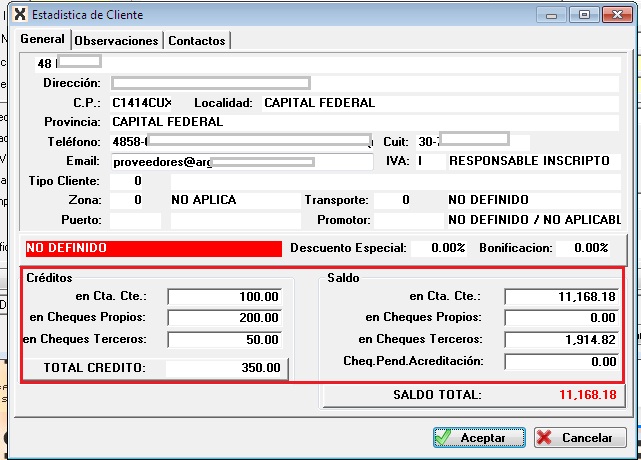The width and height of the screenshot is (641, 460).
Task: Click the SALDO TOTAL button
Action: pyautogui.click(x=474, y=396)
